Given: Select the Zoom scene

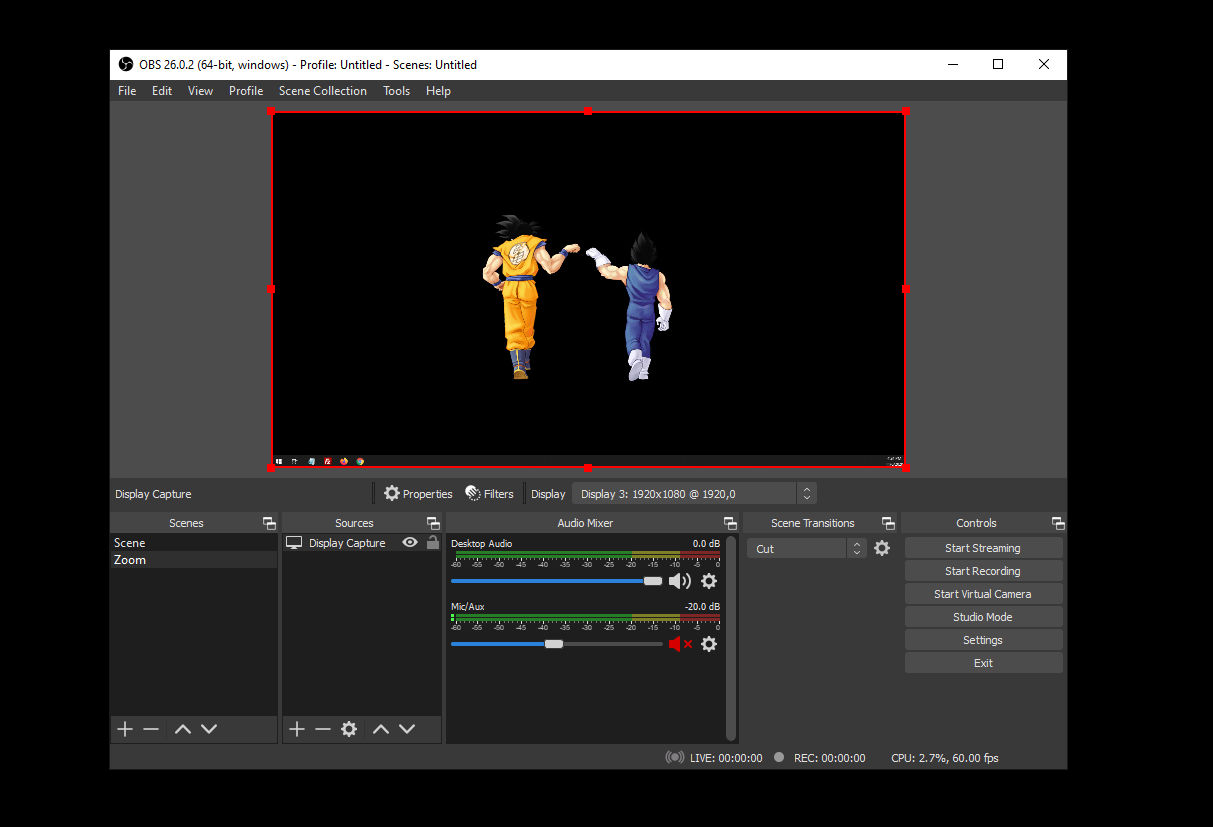Looking at the screenshot, I should tap(130, 560).
